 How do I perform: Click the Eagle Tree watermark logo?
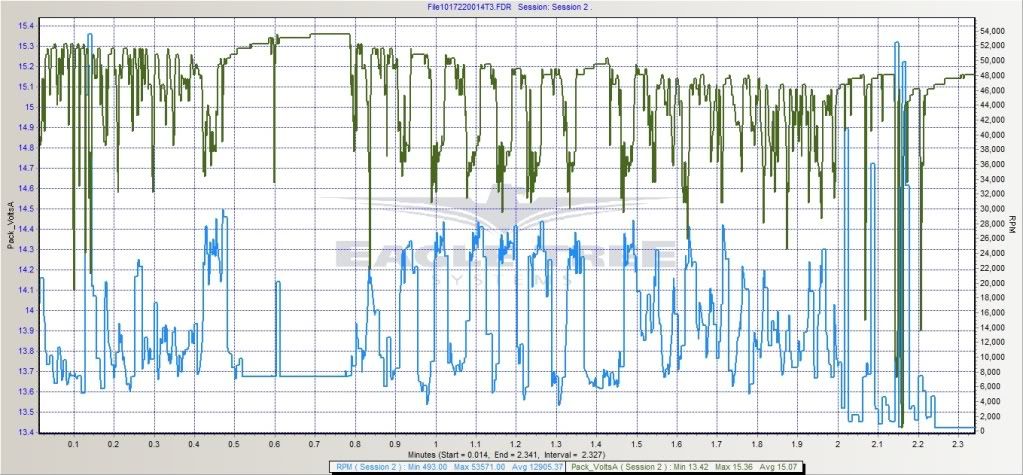506,252
